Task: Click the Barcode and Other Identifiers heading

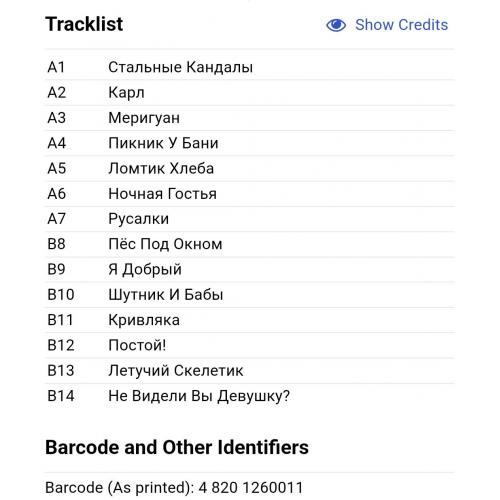Action: 177,447
